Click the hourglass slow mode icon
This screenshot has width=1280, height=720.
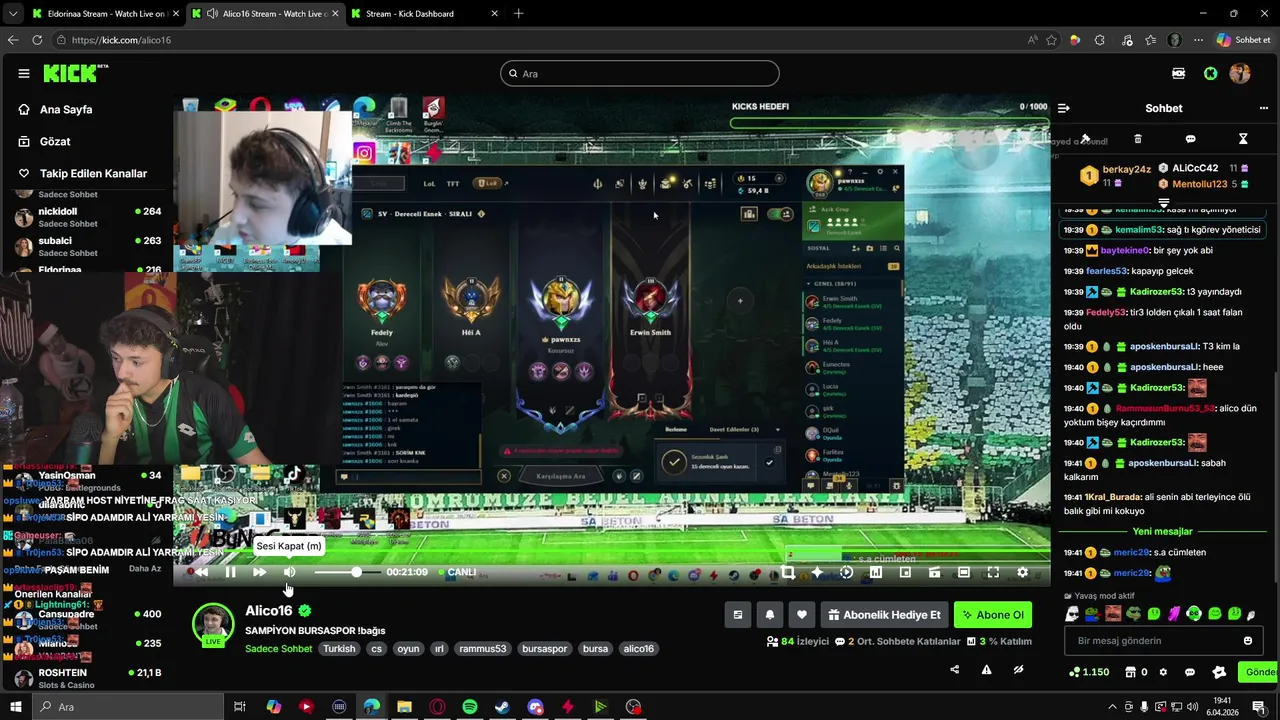1243,139
